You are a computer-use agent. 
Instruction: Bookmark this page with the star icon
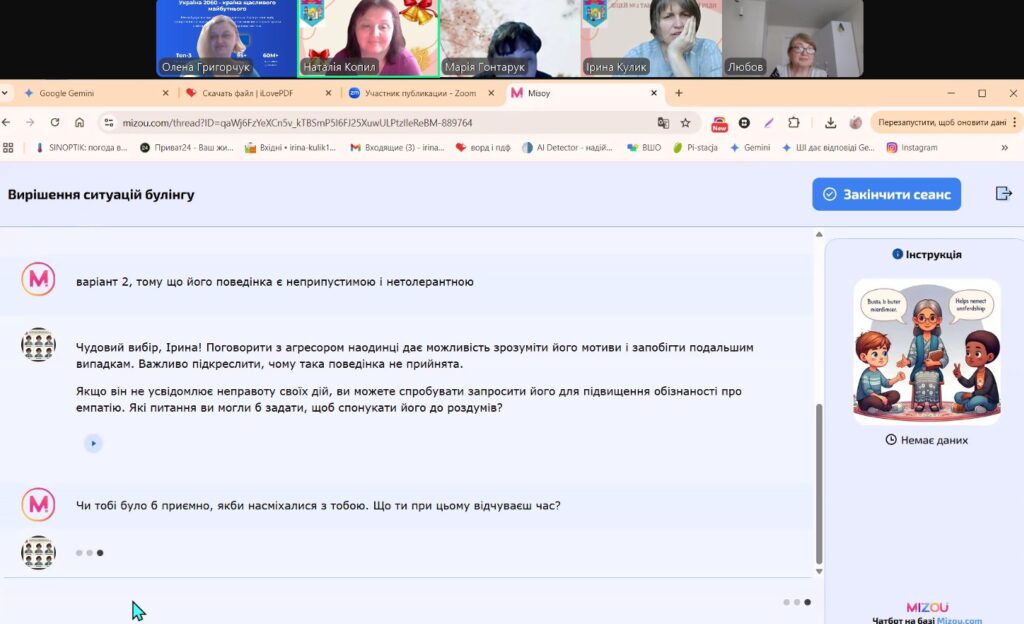point(685,123)
